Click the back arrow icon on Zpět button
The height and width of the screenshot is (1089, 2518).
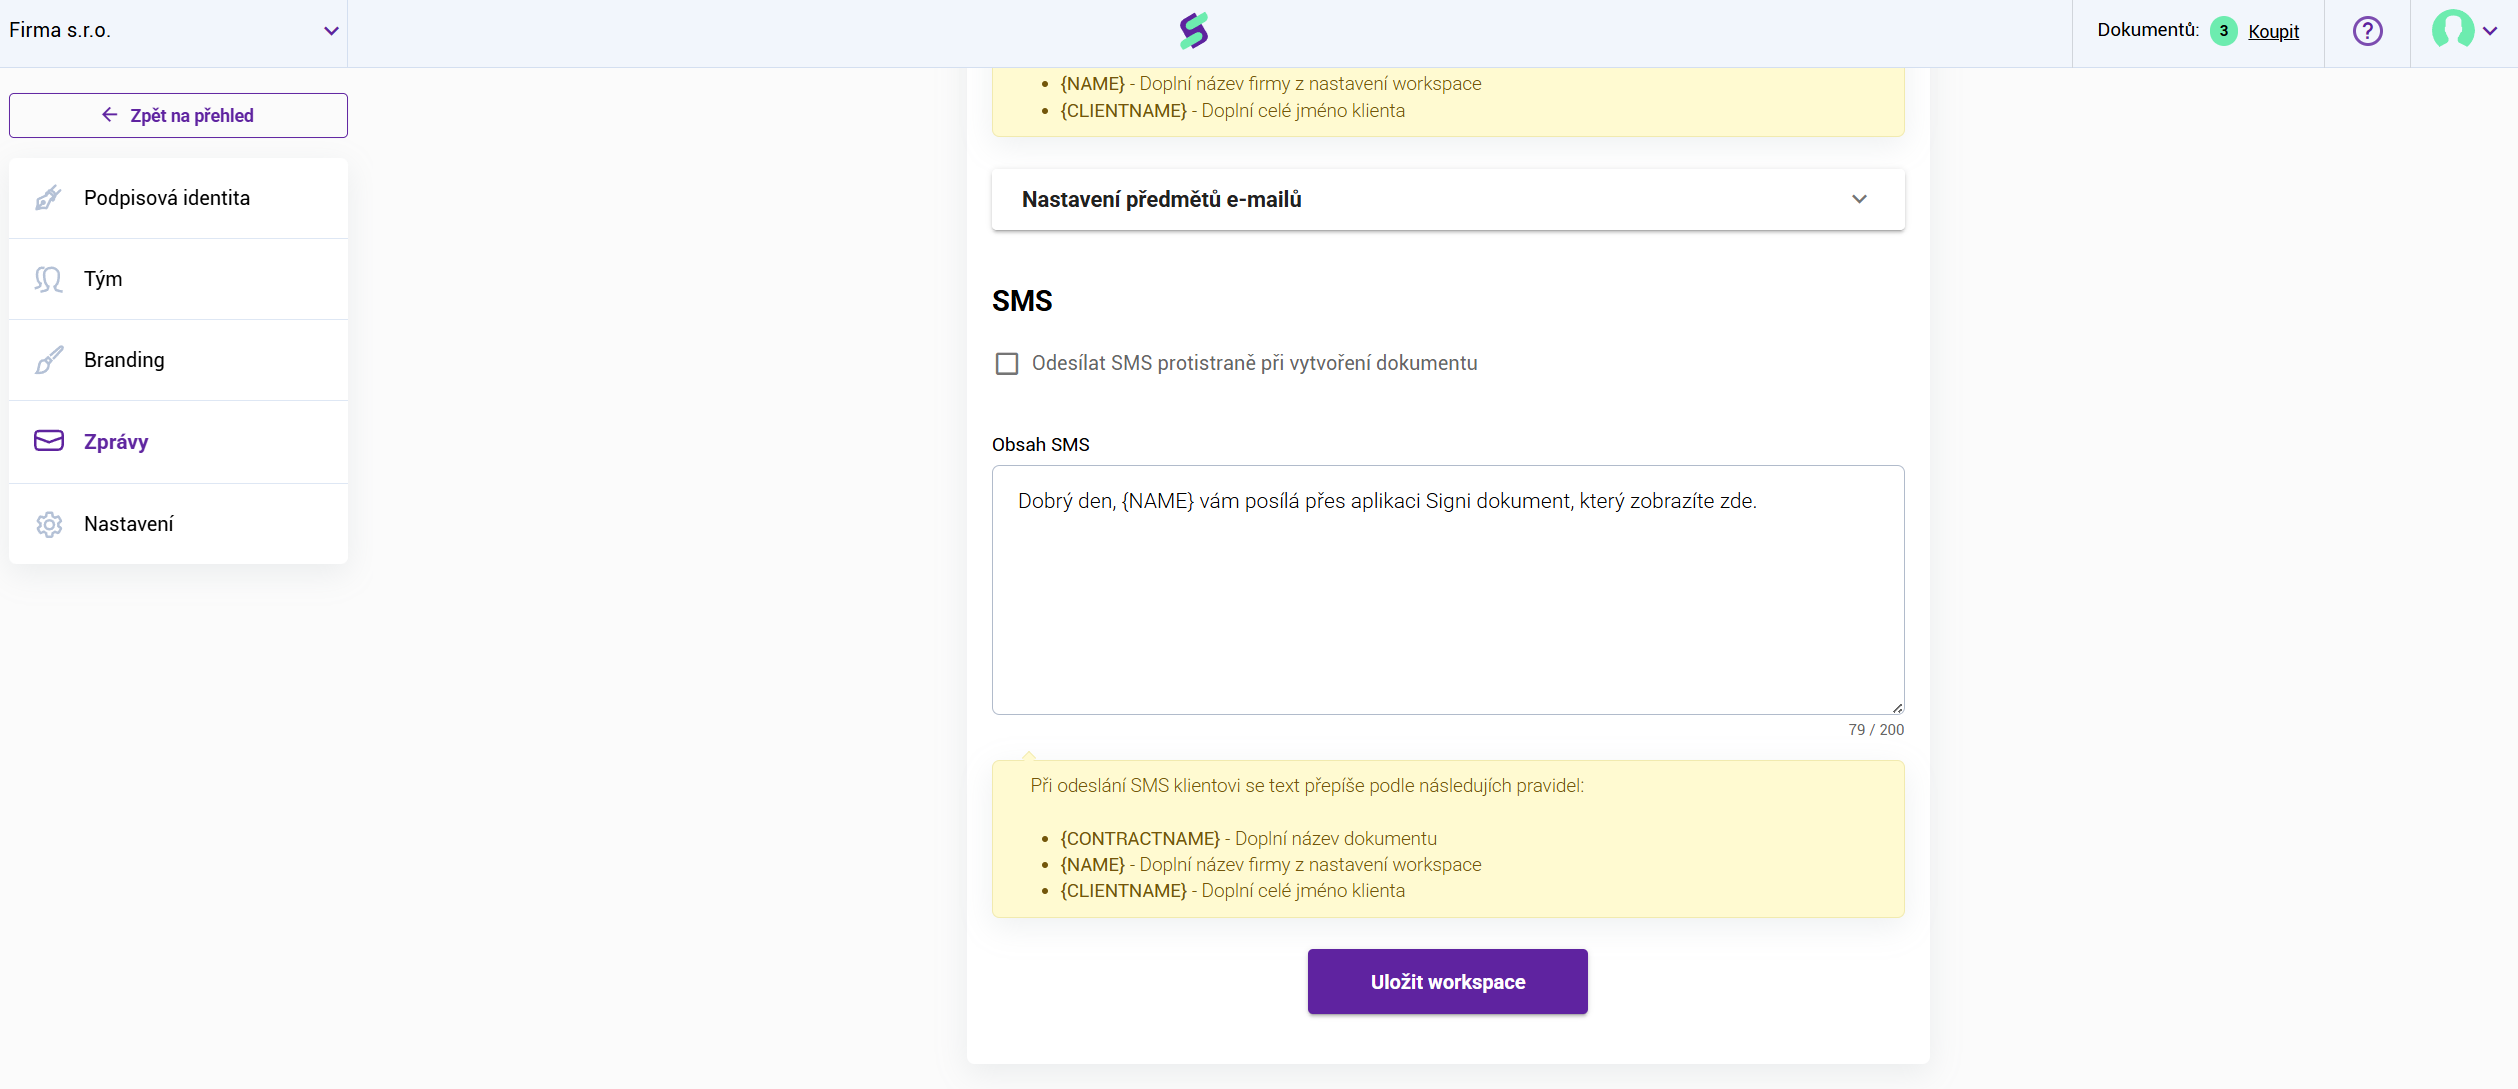click(110, 115)
